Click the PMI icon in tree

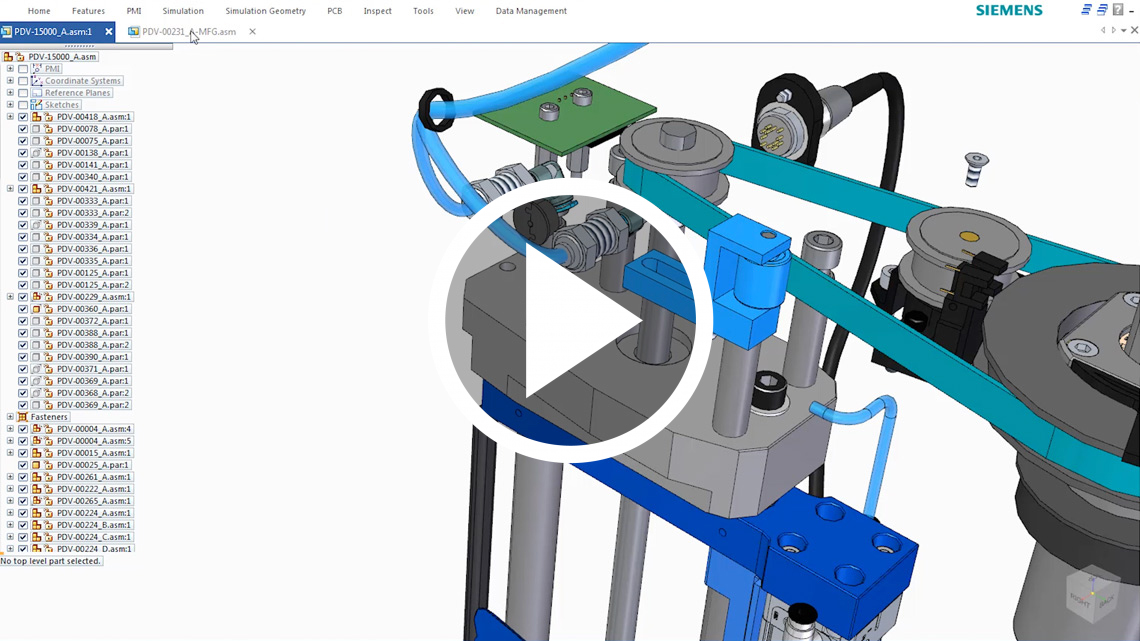point(36,69)
